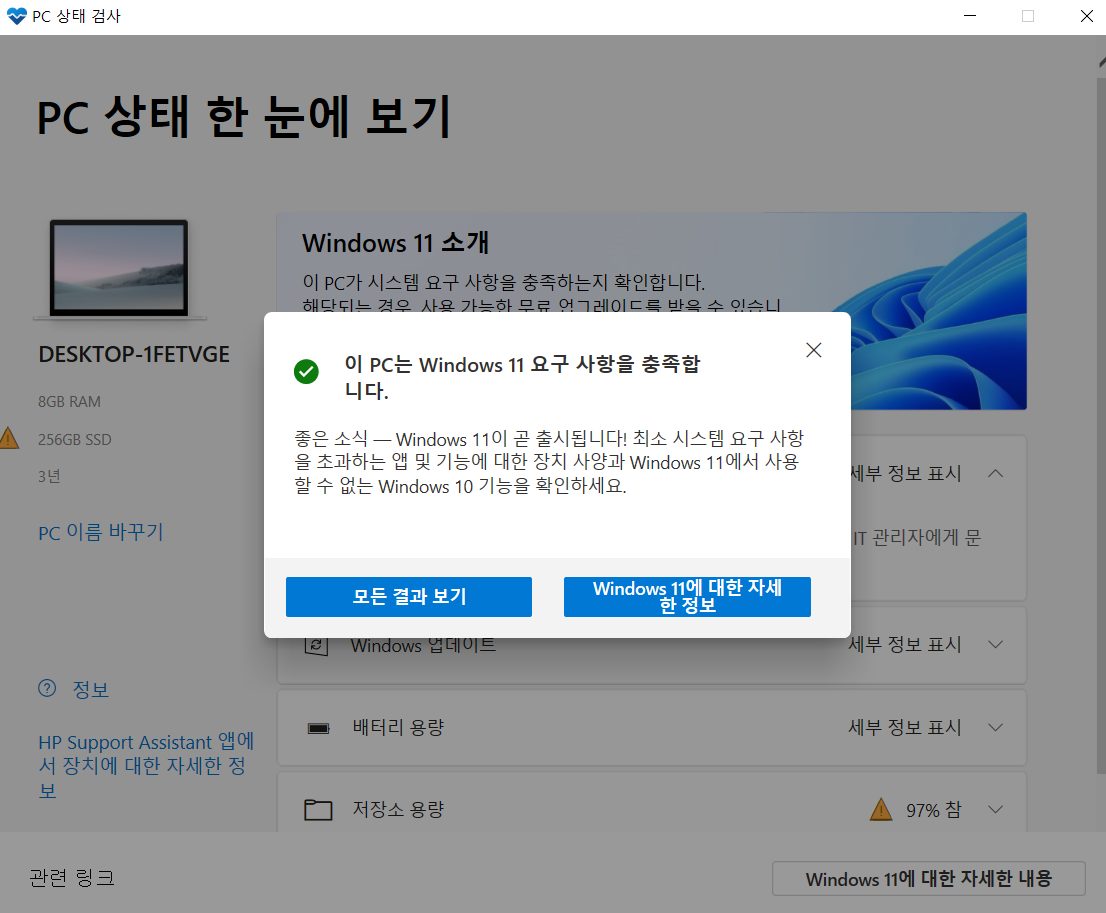The image size is (1106, 913).
Task: Expand the Windows 업데이트 chevron
Action: 995,644
